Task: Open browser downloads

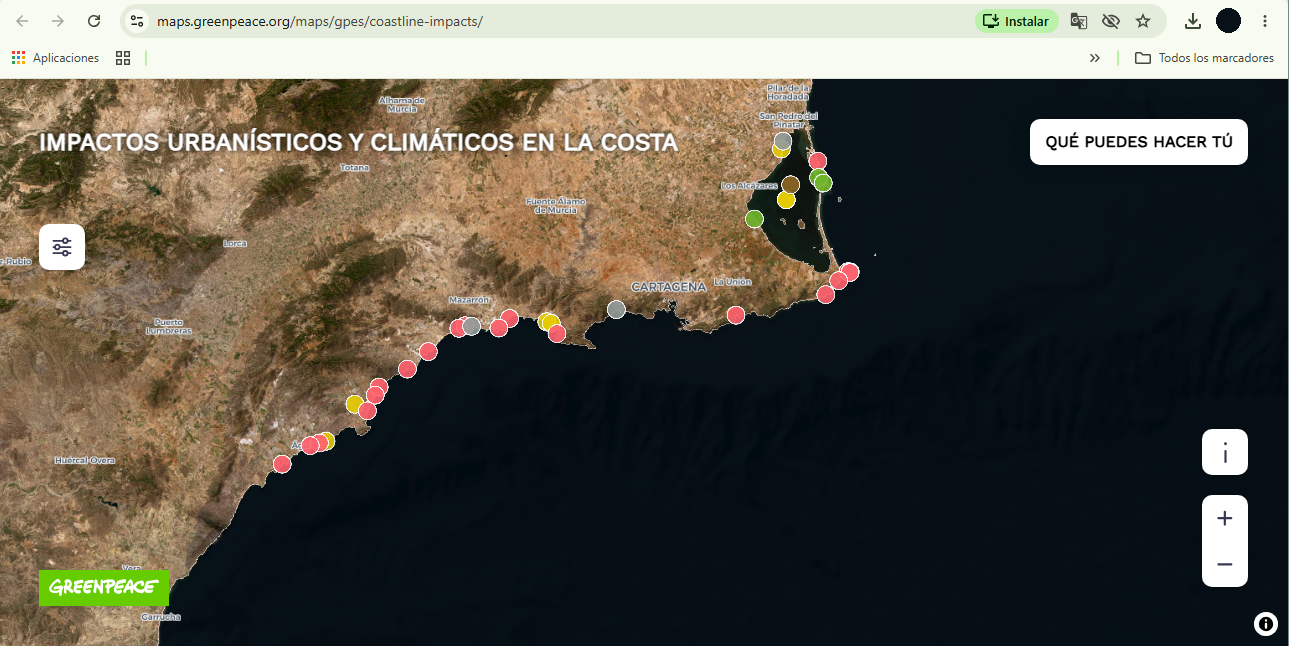Action: [1192, 21]
